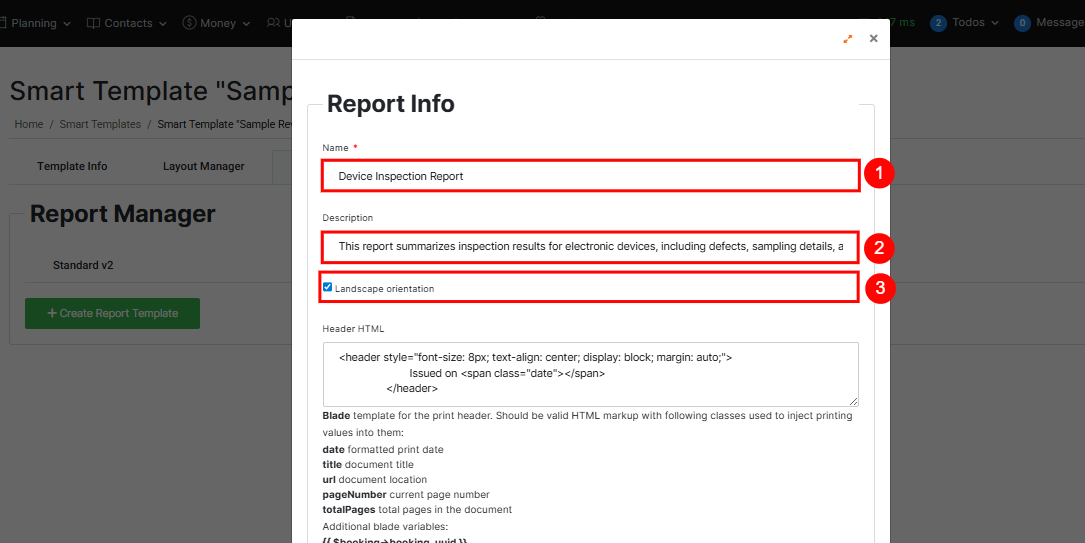Expand the Planning dropdown arrow

click(x=67, y=23)
